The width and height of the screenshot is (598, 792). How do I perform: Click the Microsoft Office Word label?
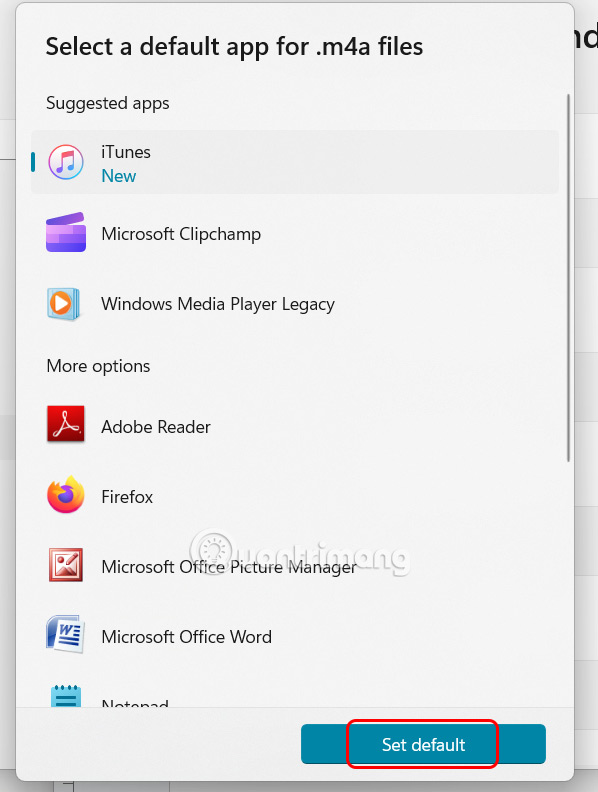click(186, 636)
